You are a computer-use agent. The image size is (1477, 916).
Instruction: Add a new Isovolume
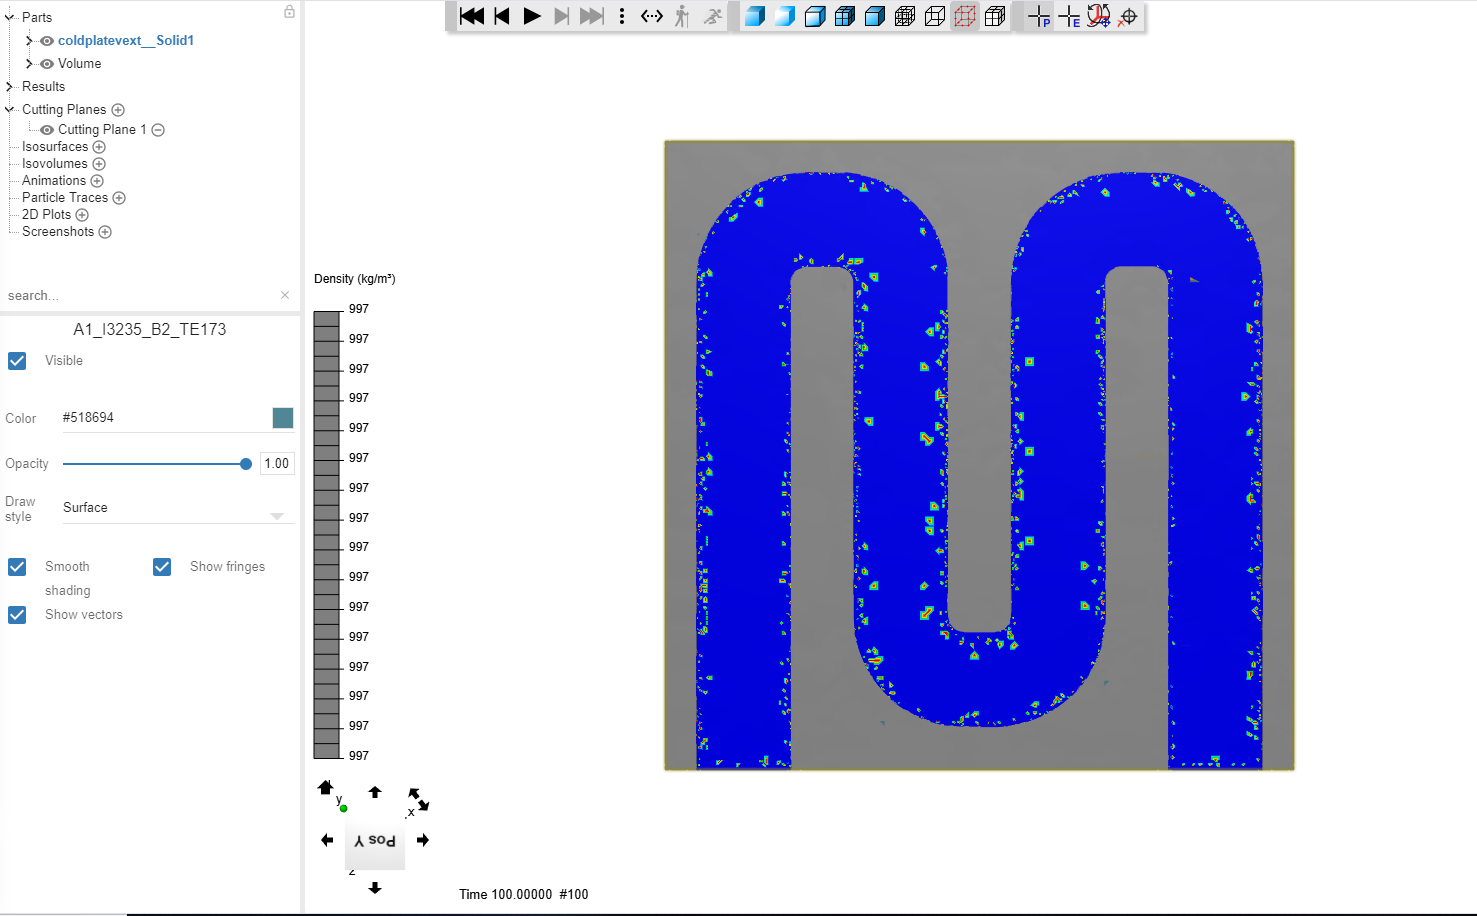(x=99, y=164)
